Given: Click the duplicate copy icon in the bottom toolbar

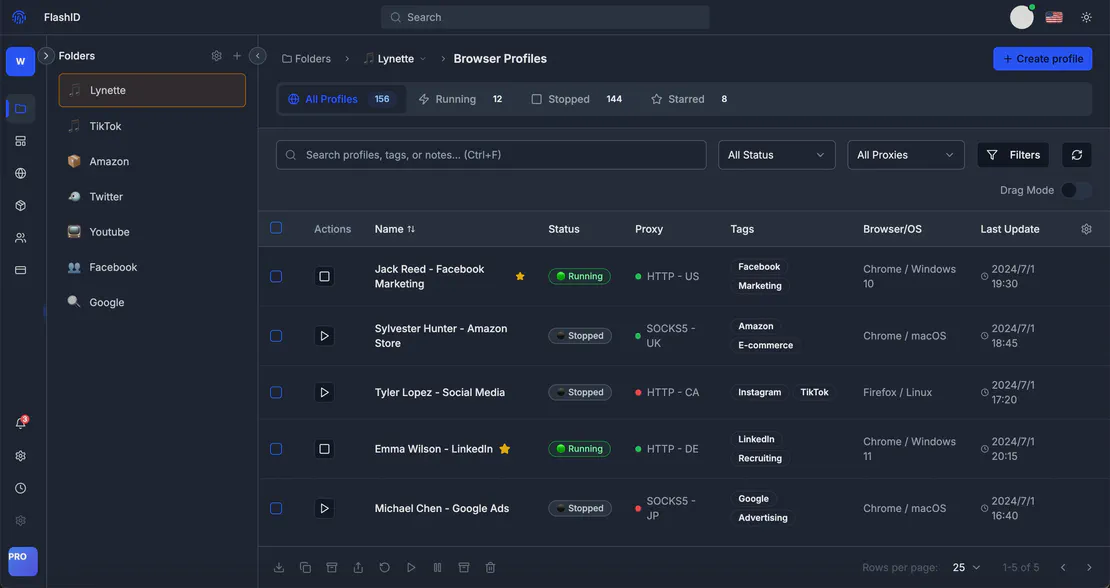Looking at the screenshot, I should pos(305,567).
